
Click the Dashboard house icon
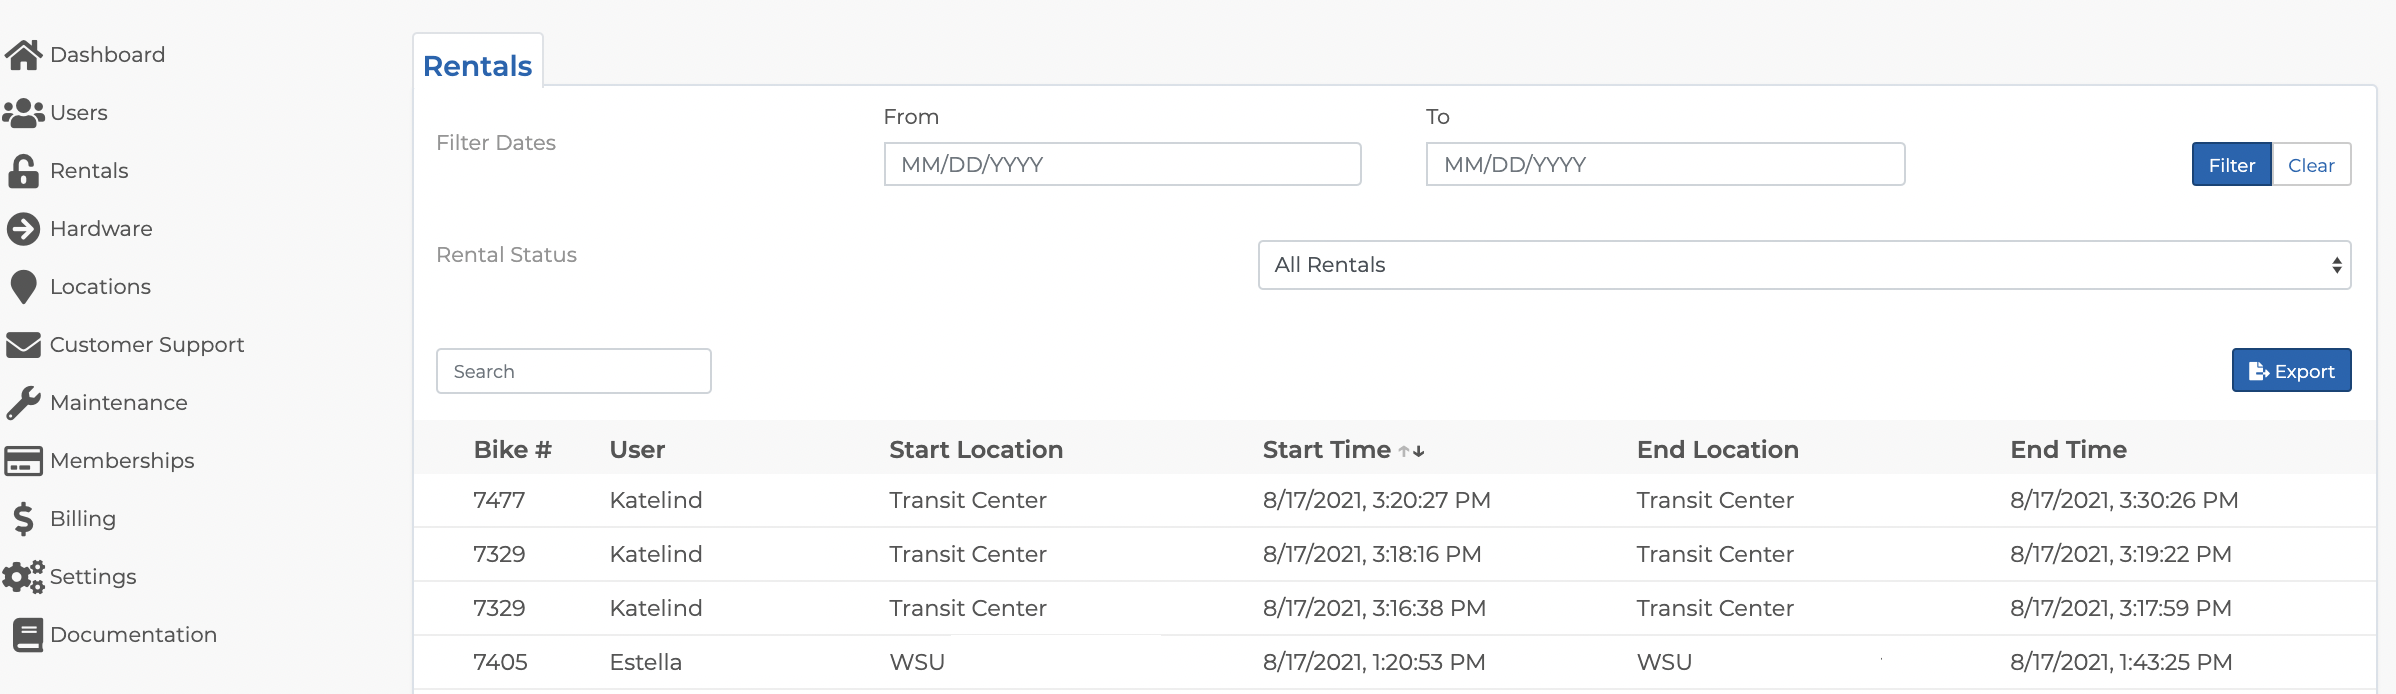pos(23,55)
